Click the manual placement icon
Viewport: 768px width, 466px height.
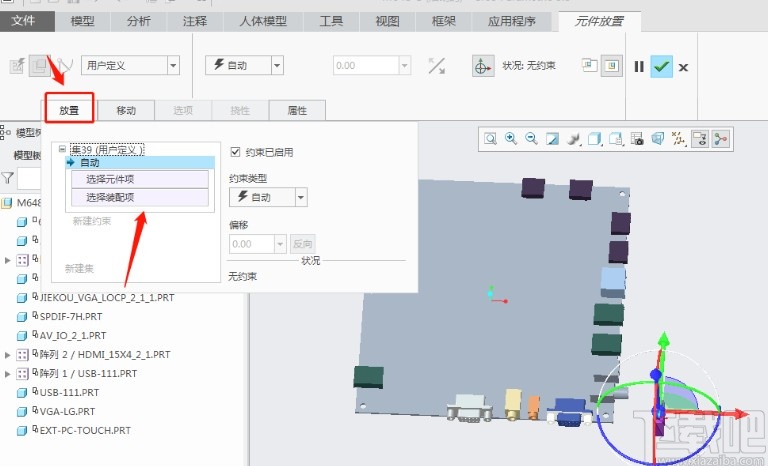coord(39,66)
